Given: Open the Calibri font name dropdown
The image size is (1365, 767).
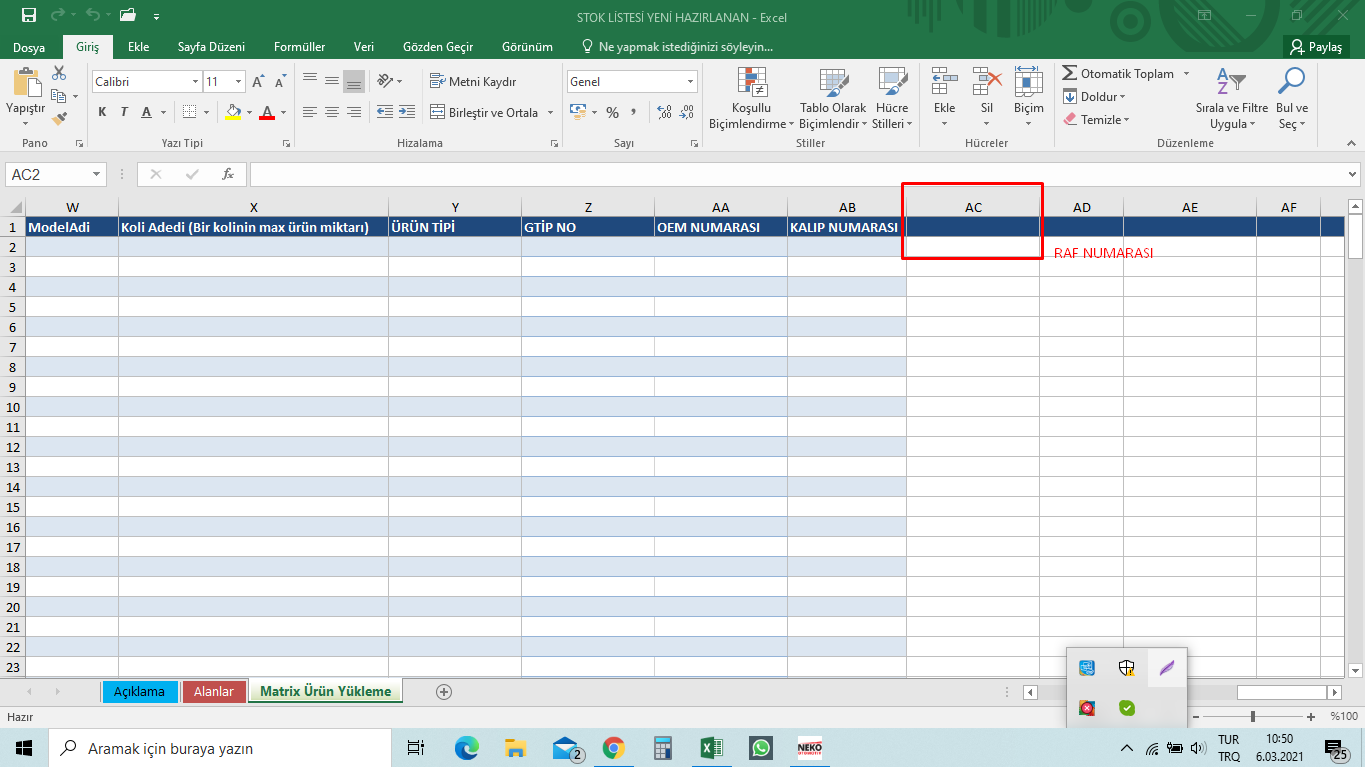Looking at the screenshot, I should [x=195, y=82].
